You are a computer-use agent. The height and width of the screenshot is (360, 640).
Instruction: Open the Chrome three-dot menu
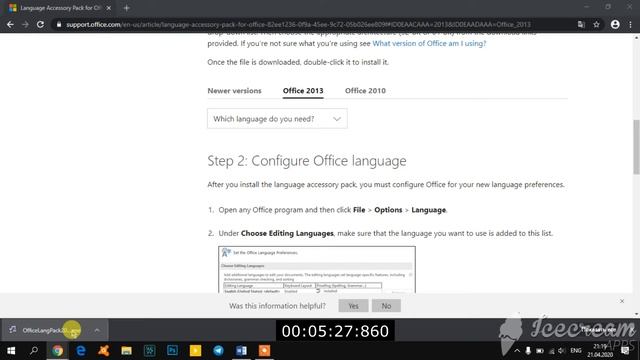631,24
